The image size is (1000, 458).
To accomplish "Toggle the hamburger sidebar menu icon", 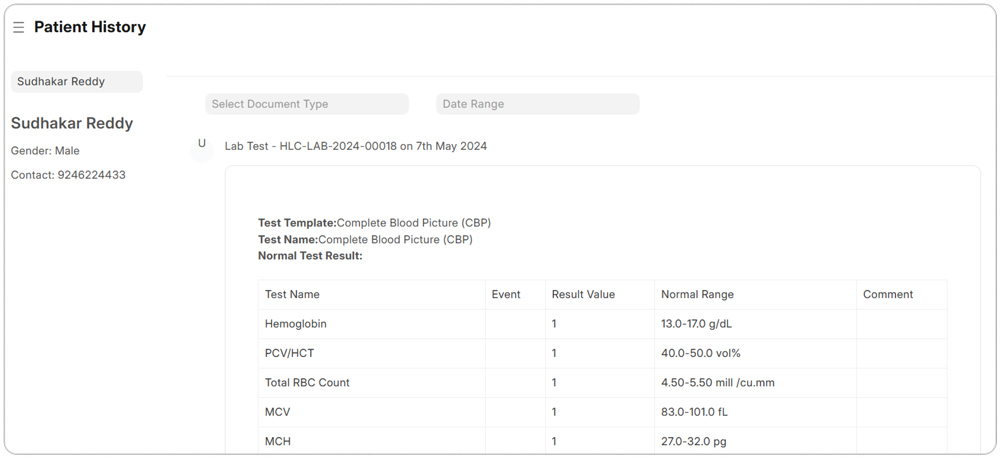I will (18, 28).
